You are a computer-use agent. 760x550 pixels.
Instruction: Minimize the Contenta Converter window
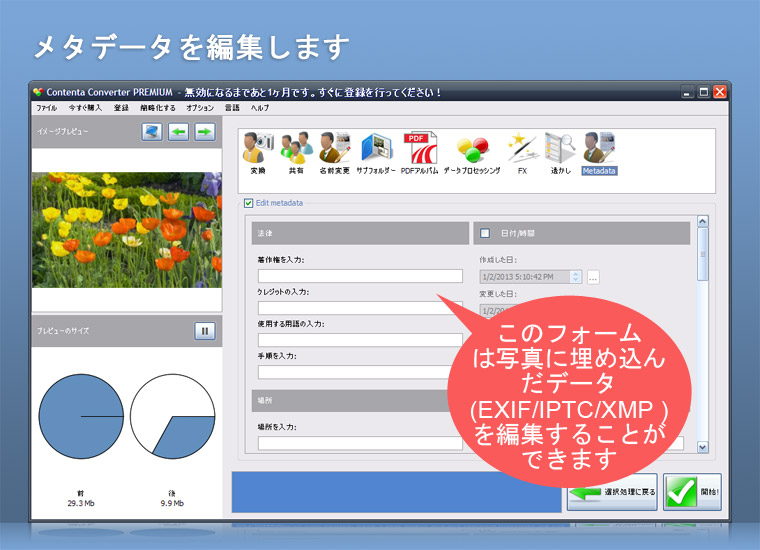tap(687, 92)
